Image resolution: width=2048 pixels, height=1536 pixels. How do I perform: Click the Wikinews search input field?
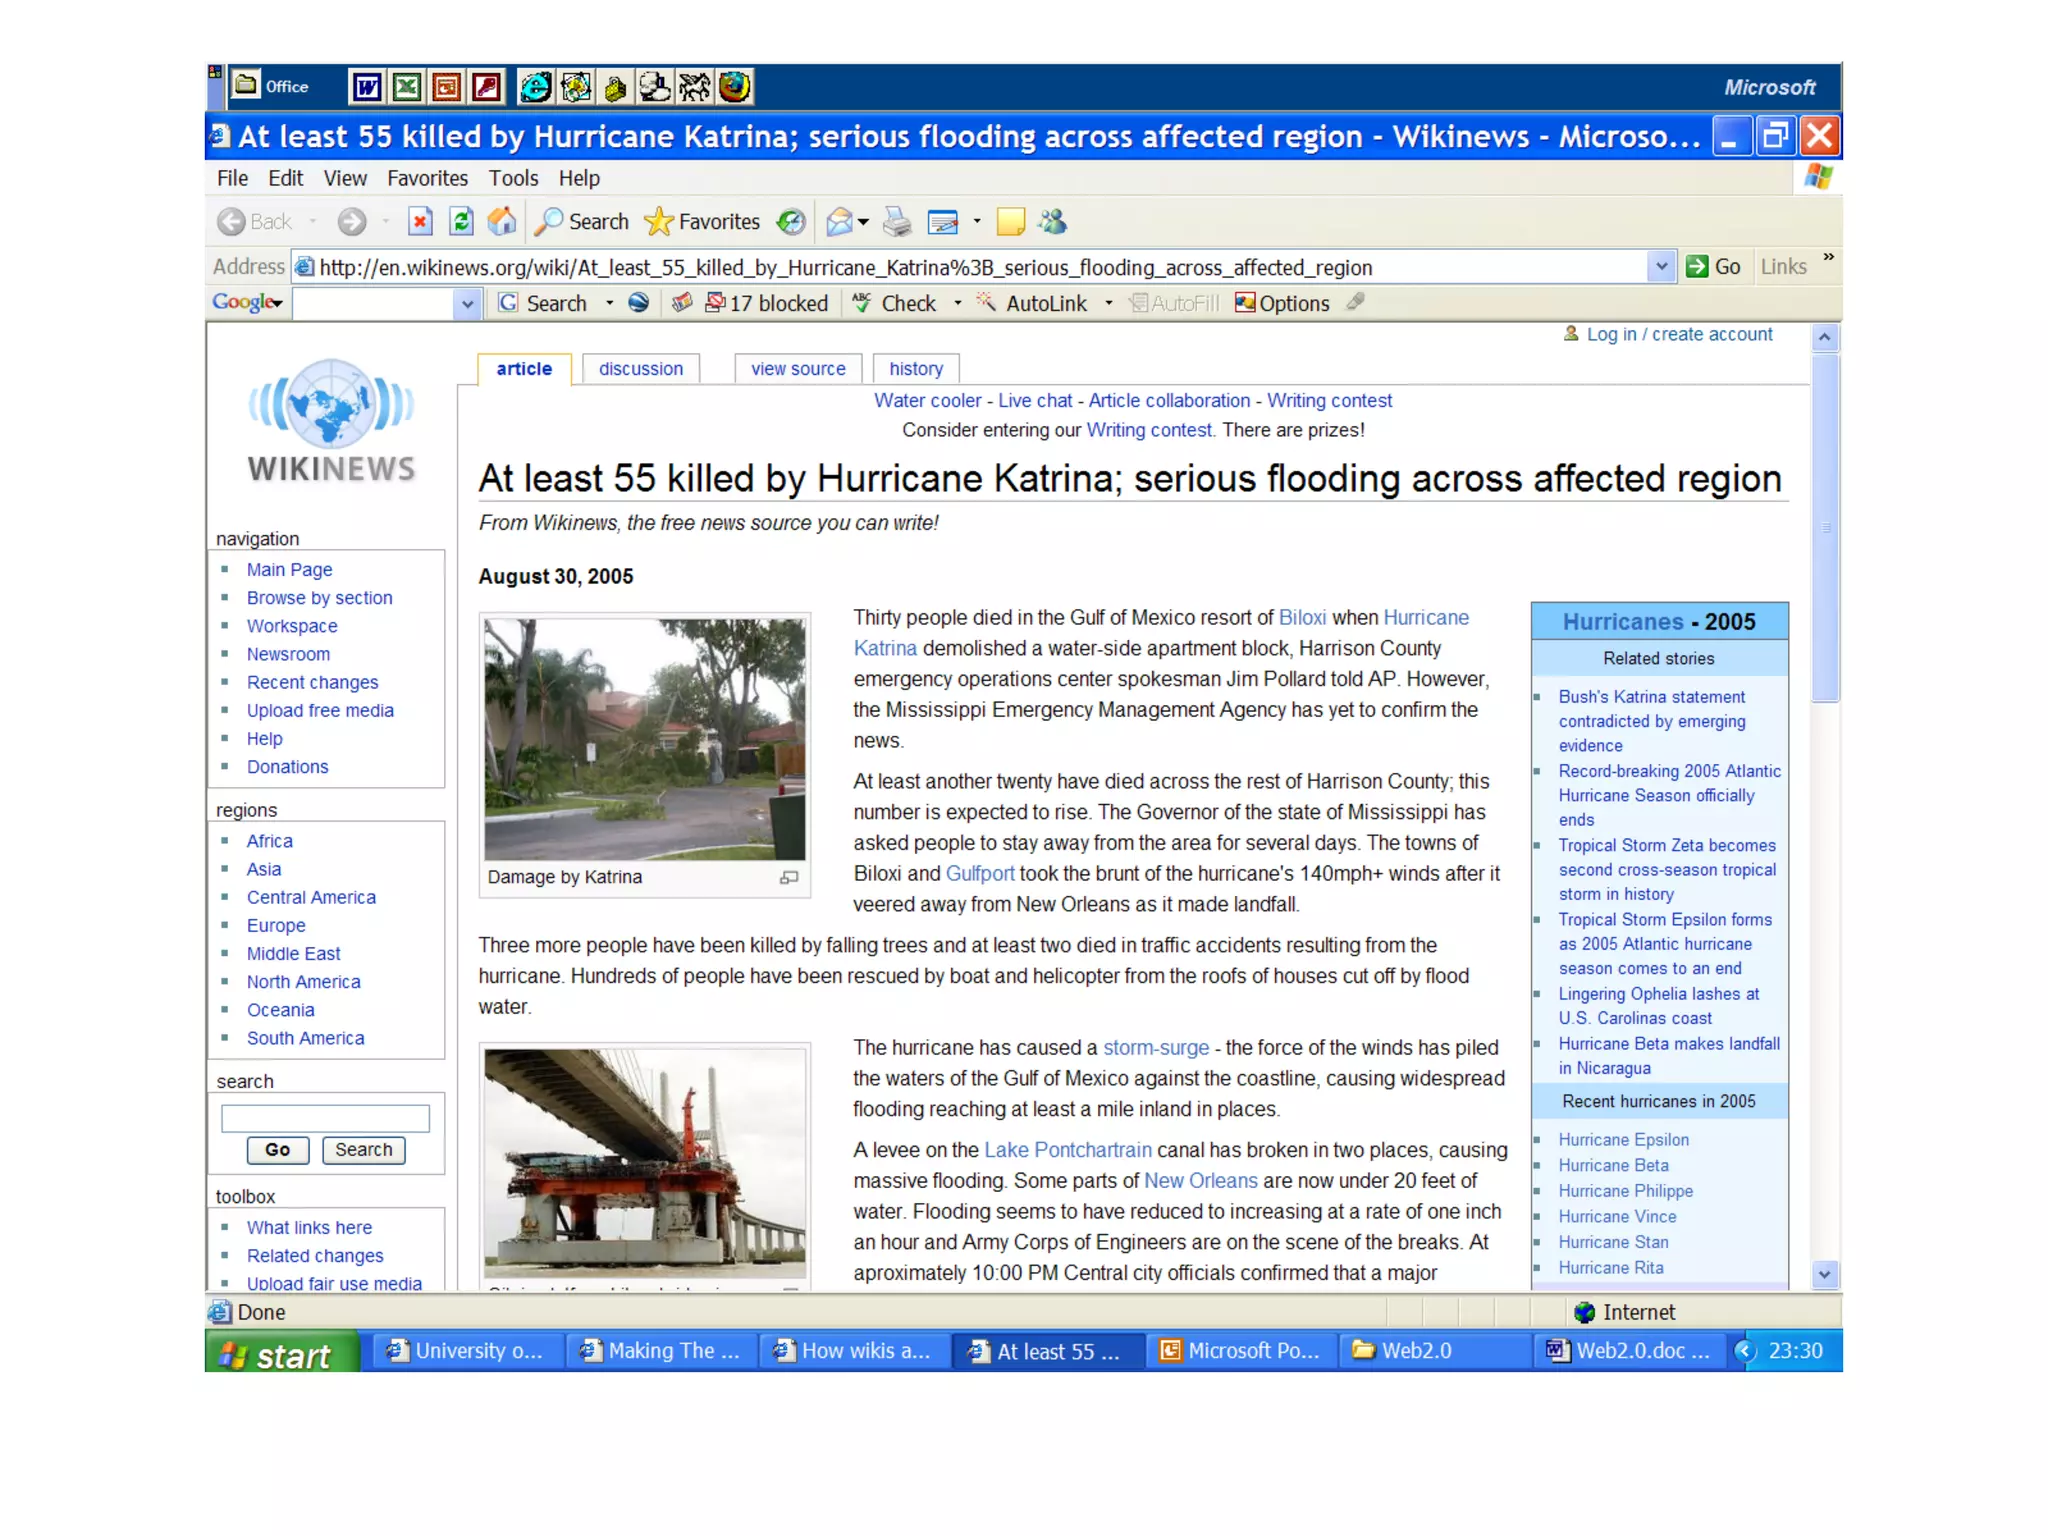coord(325,1118)
